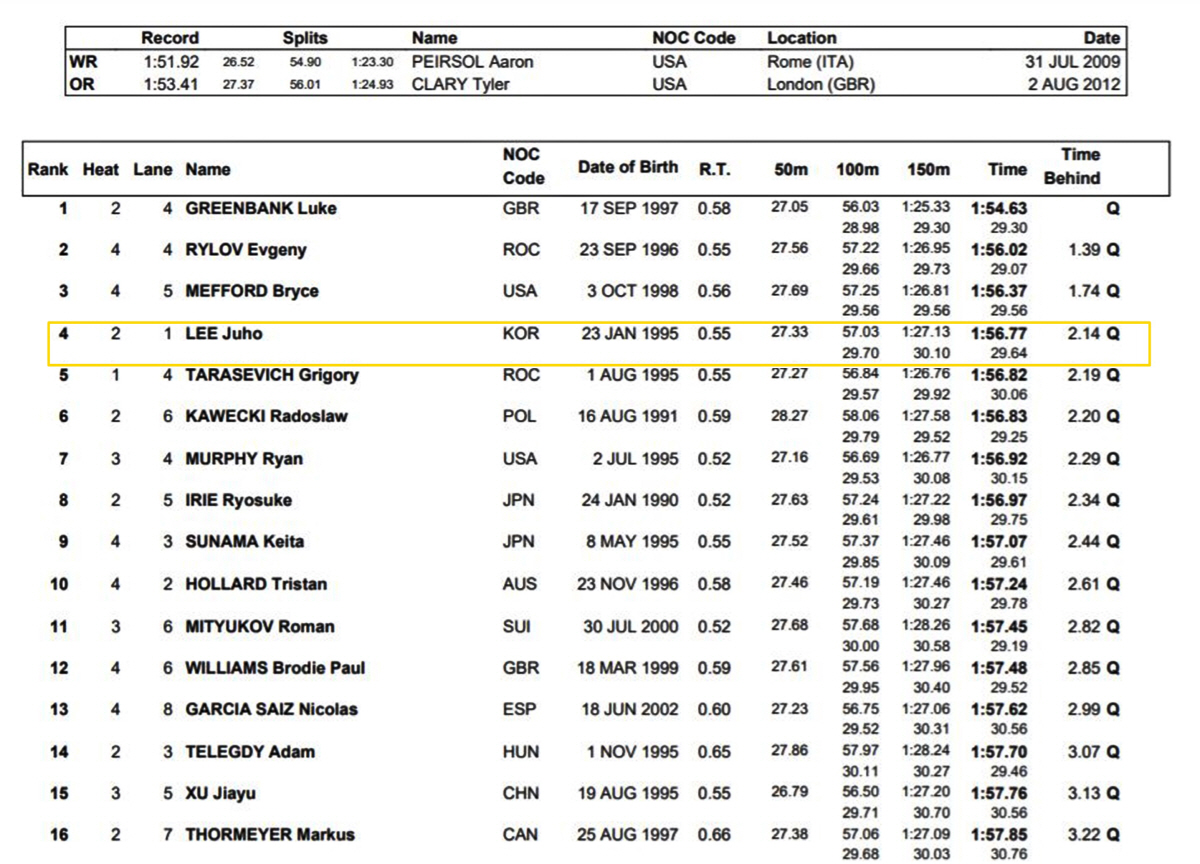Click birth date 23 JAN 1995
Screen dimensions: 1200x864
tap(629, 334)
